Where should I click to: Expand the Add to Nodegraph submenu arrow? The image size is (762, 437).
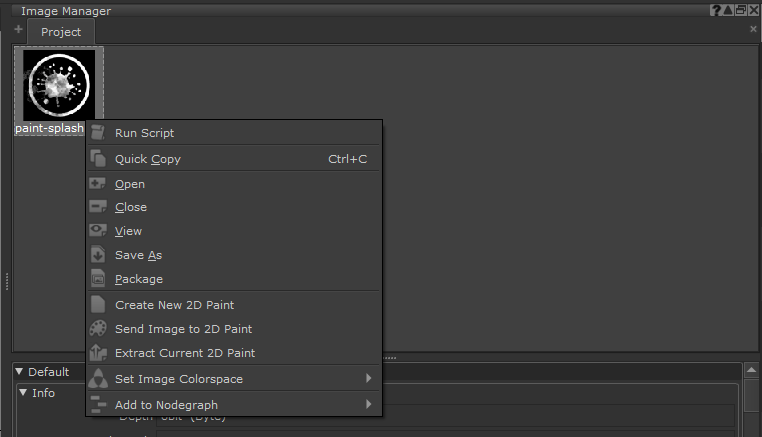tap(368, 405)
